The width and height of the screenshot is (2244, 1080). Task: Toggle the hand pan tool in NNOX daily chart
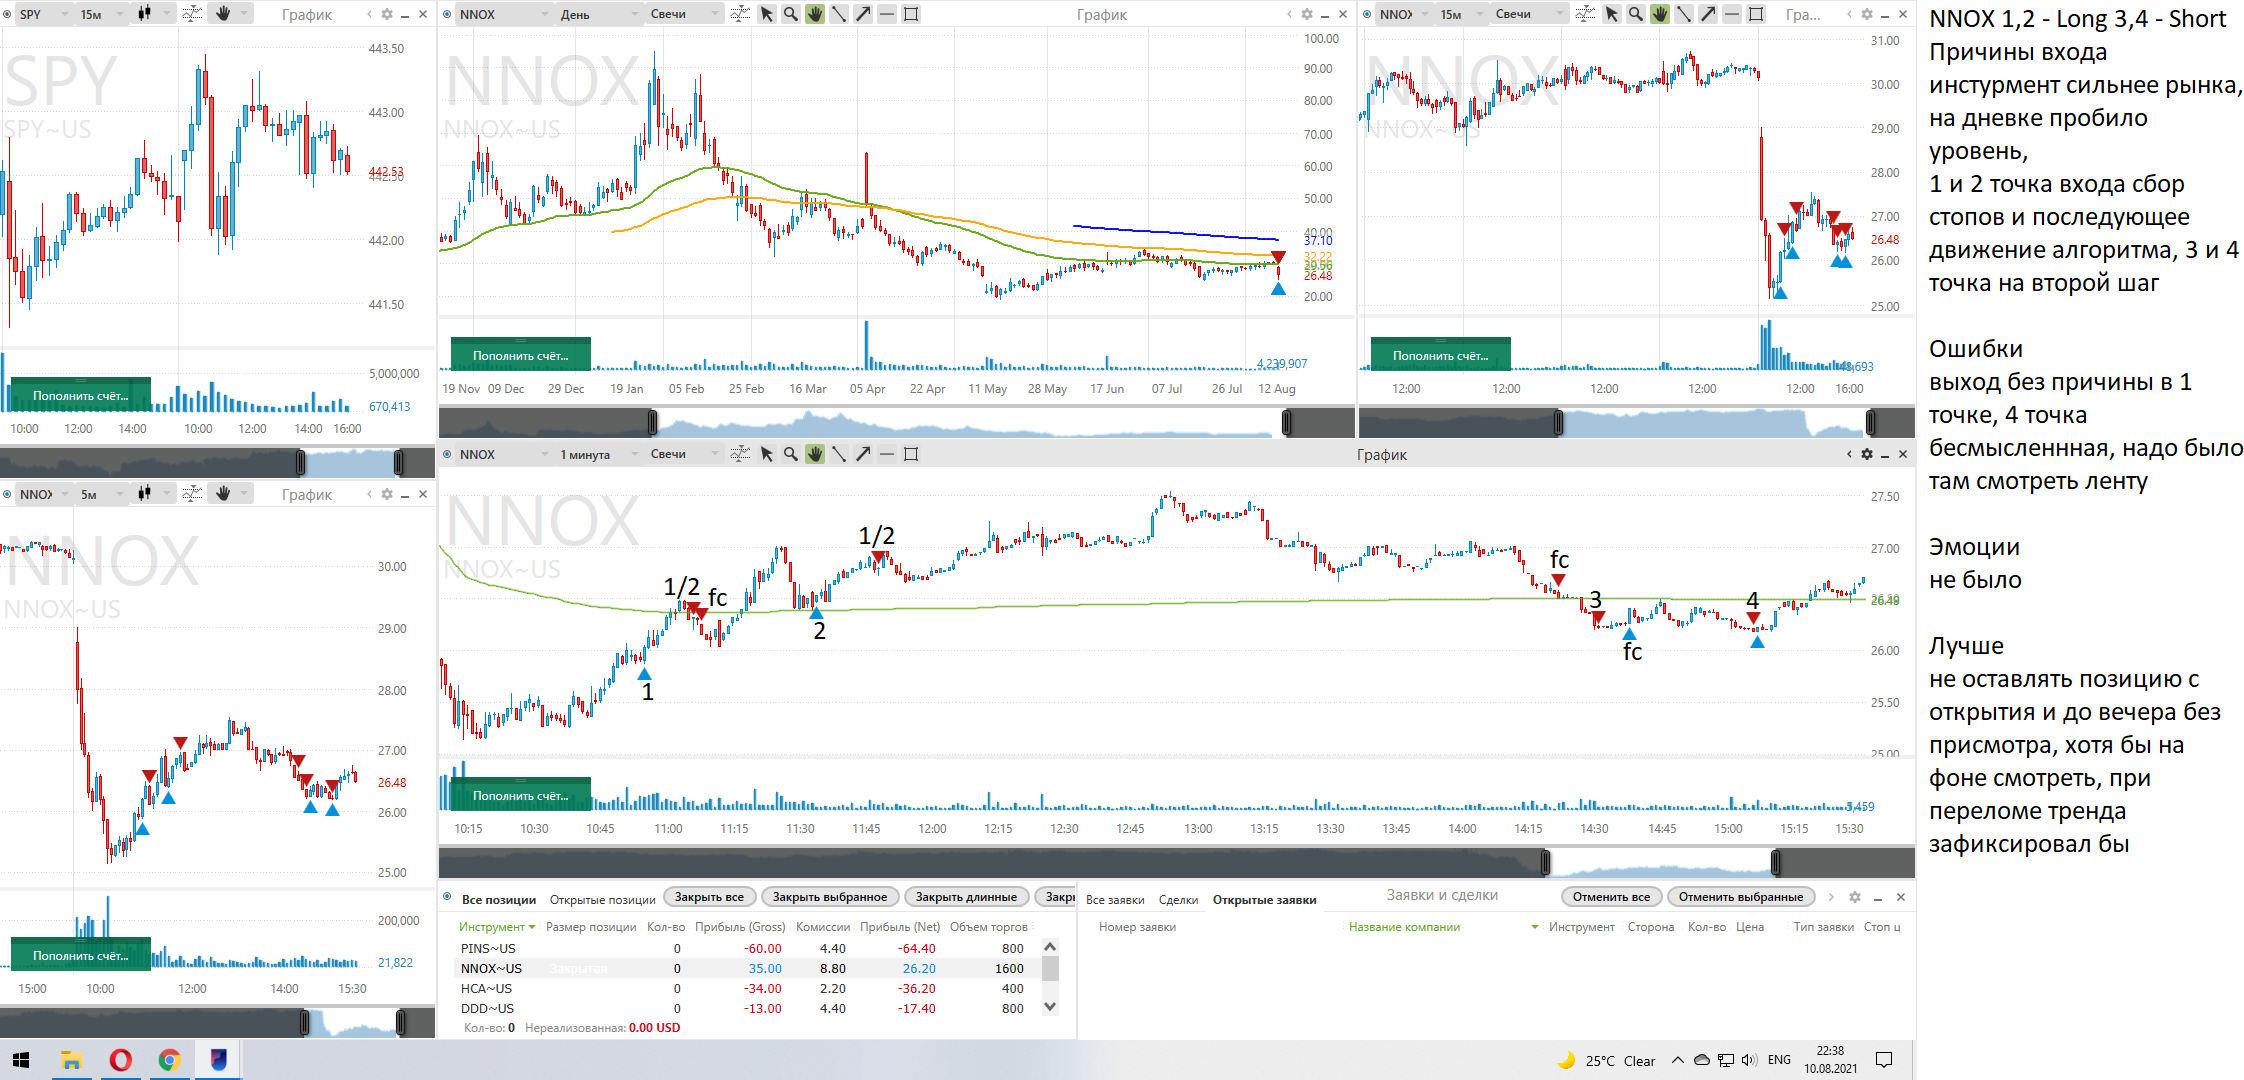pos(815,14)
